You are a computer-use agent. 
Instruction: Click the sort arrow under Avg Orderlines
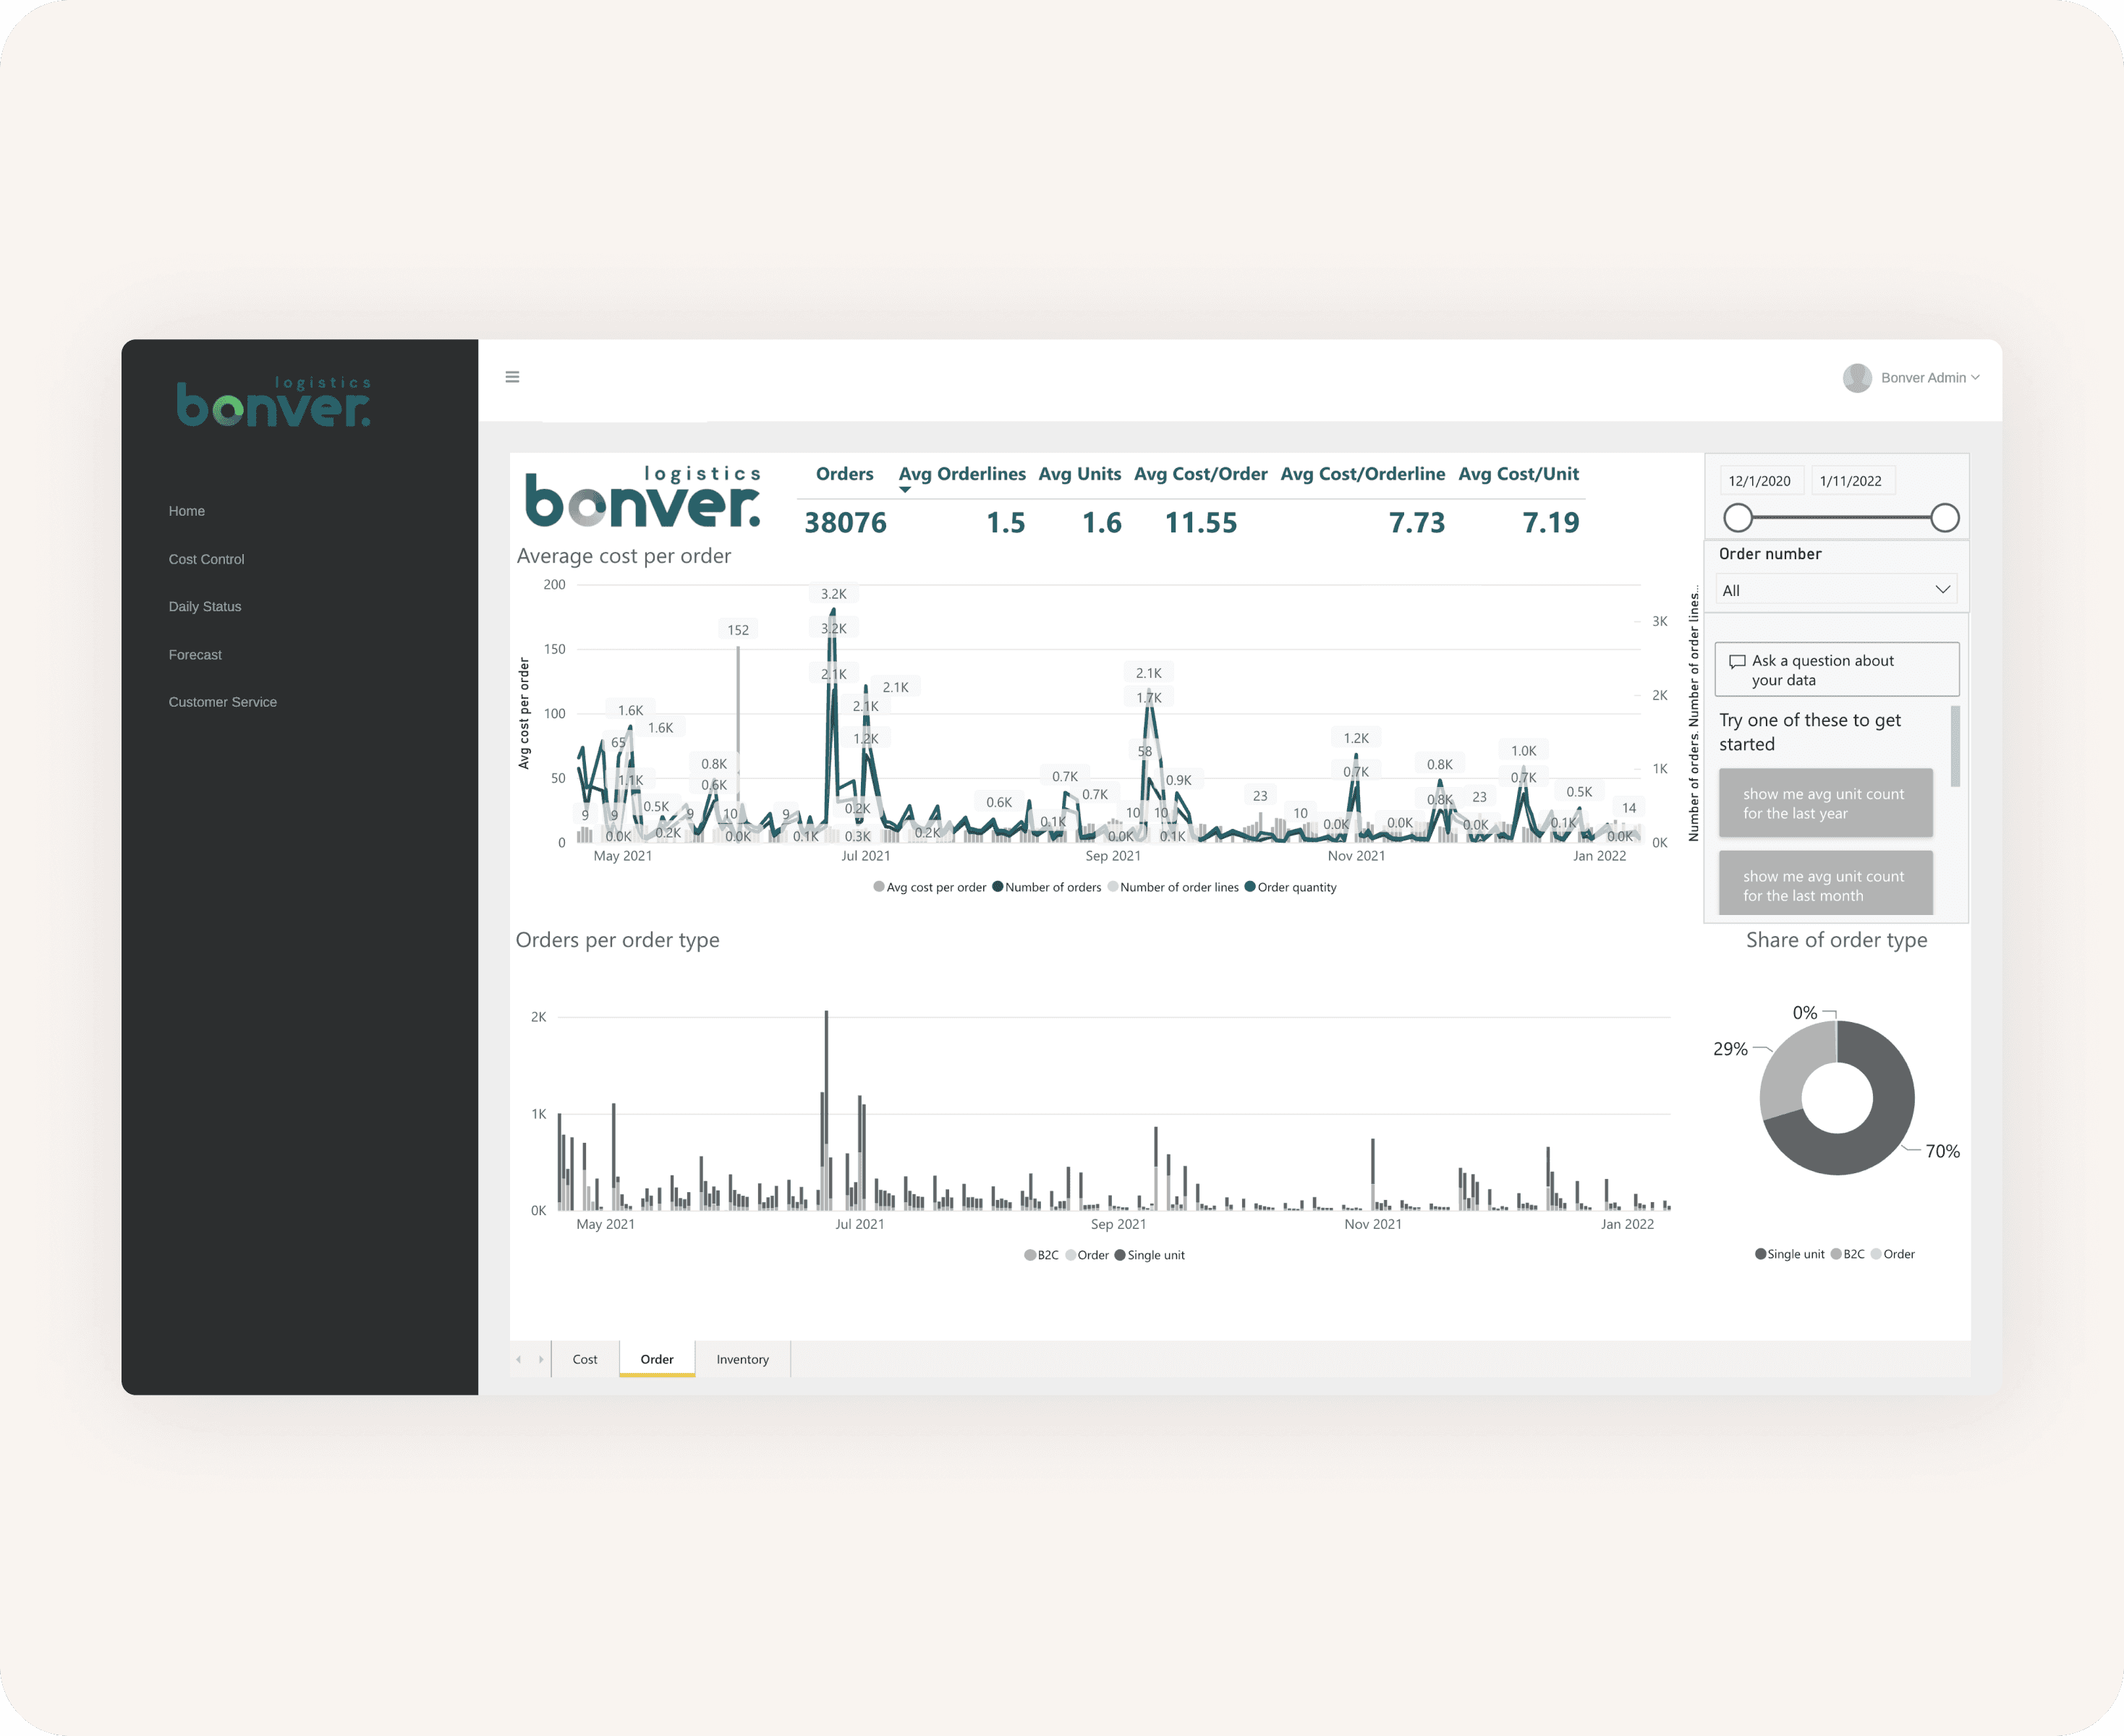pyautogui.click(x=905, y=490)
